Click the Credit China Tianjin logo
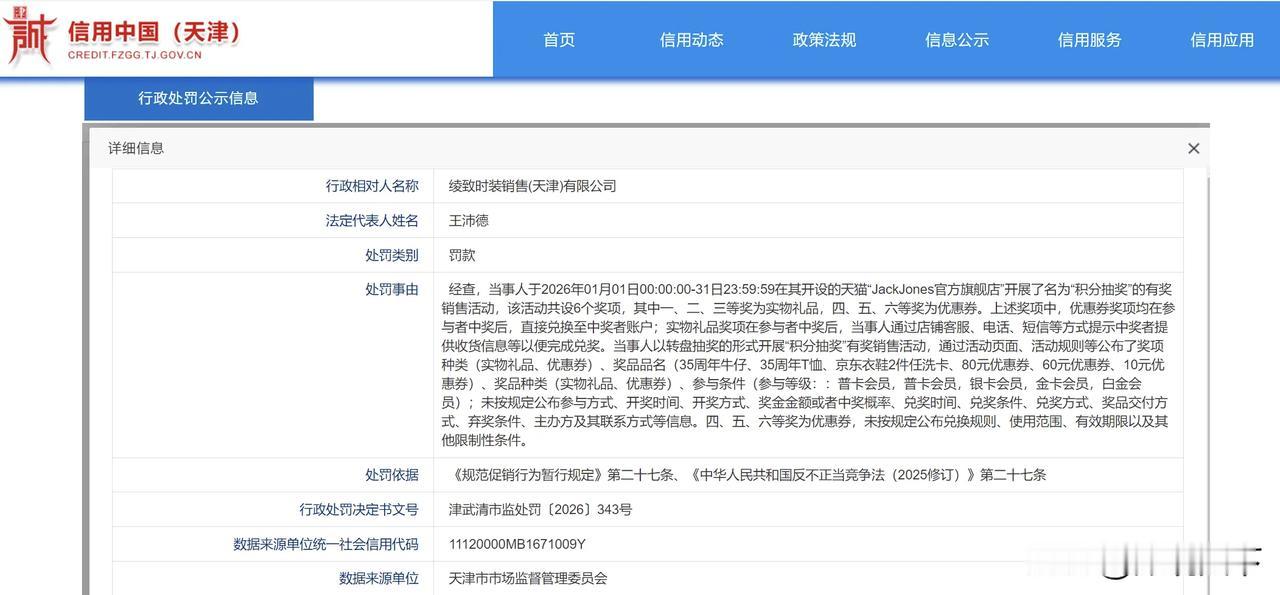Screen dimensions: 1280x595 (123, 38)
